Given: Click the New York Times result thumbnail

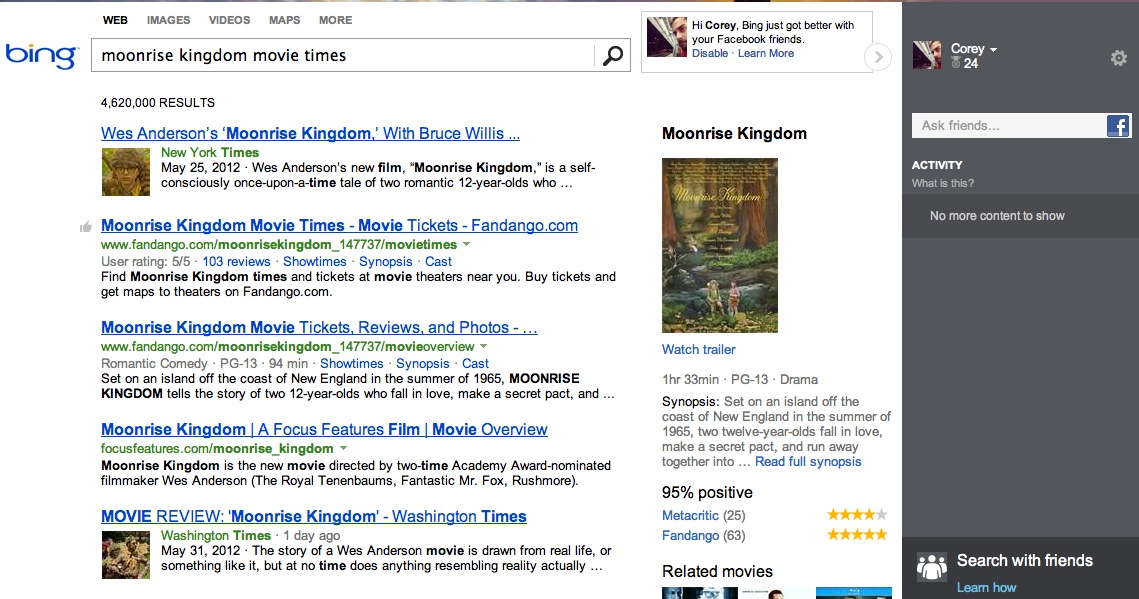Looking at the screenshot, I should [126, 172].
